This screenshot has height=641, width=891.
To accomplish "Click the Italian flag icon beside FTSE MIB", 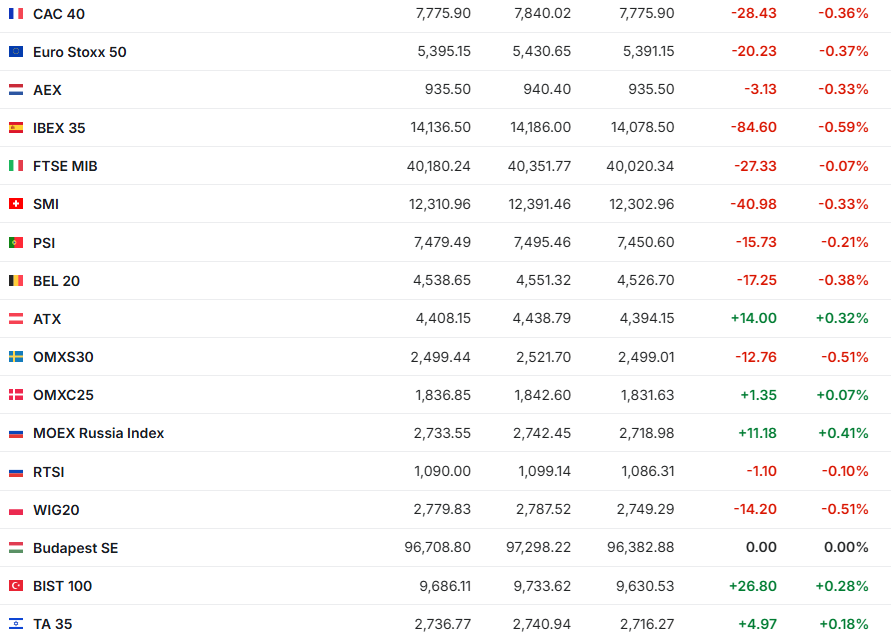I will click(16, 166).
